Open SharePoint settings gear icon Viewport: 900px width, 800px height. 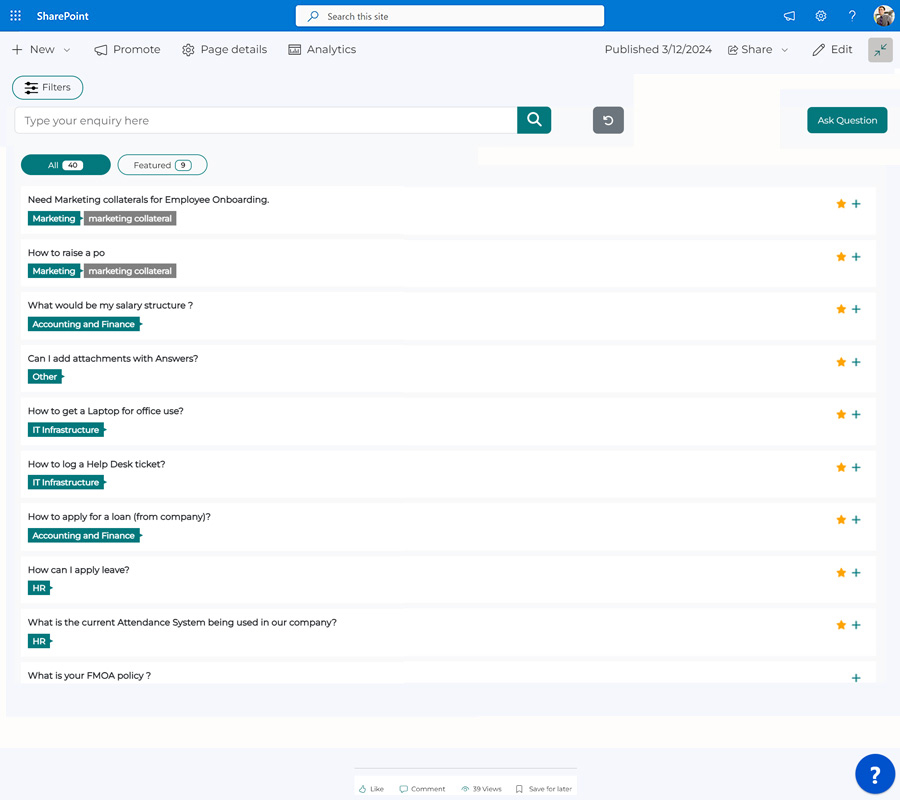(x=821, y=15)
